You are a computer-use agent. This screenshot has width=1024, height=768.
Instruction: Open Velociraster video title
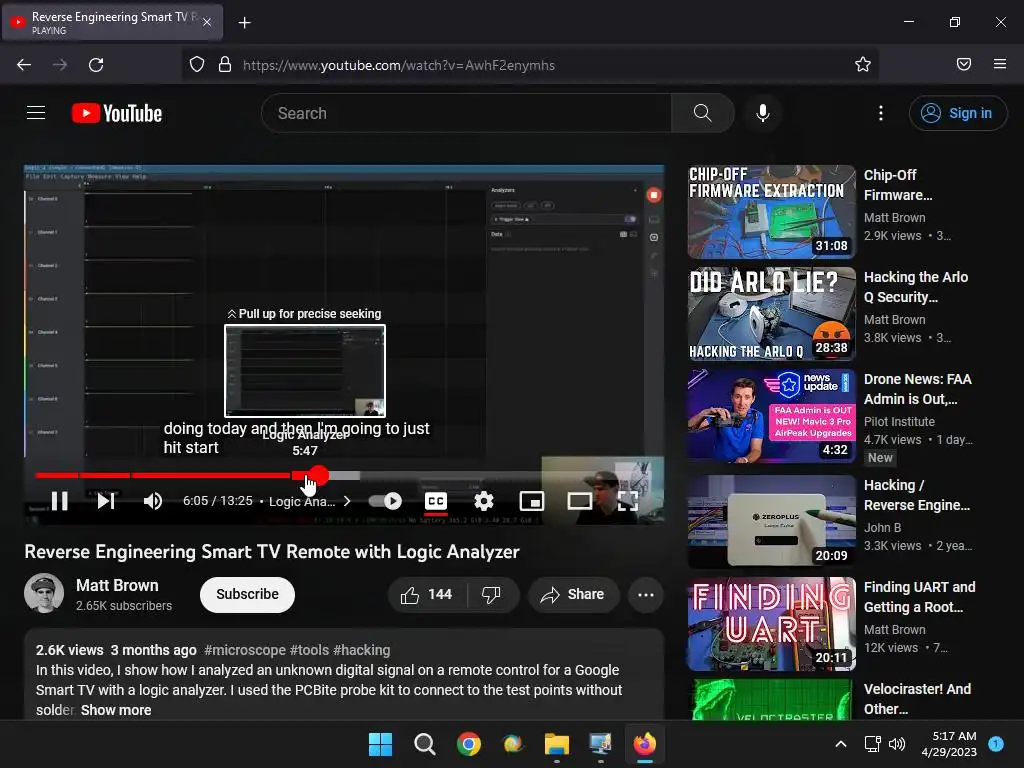pos(917,699)
